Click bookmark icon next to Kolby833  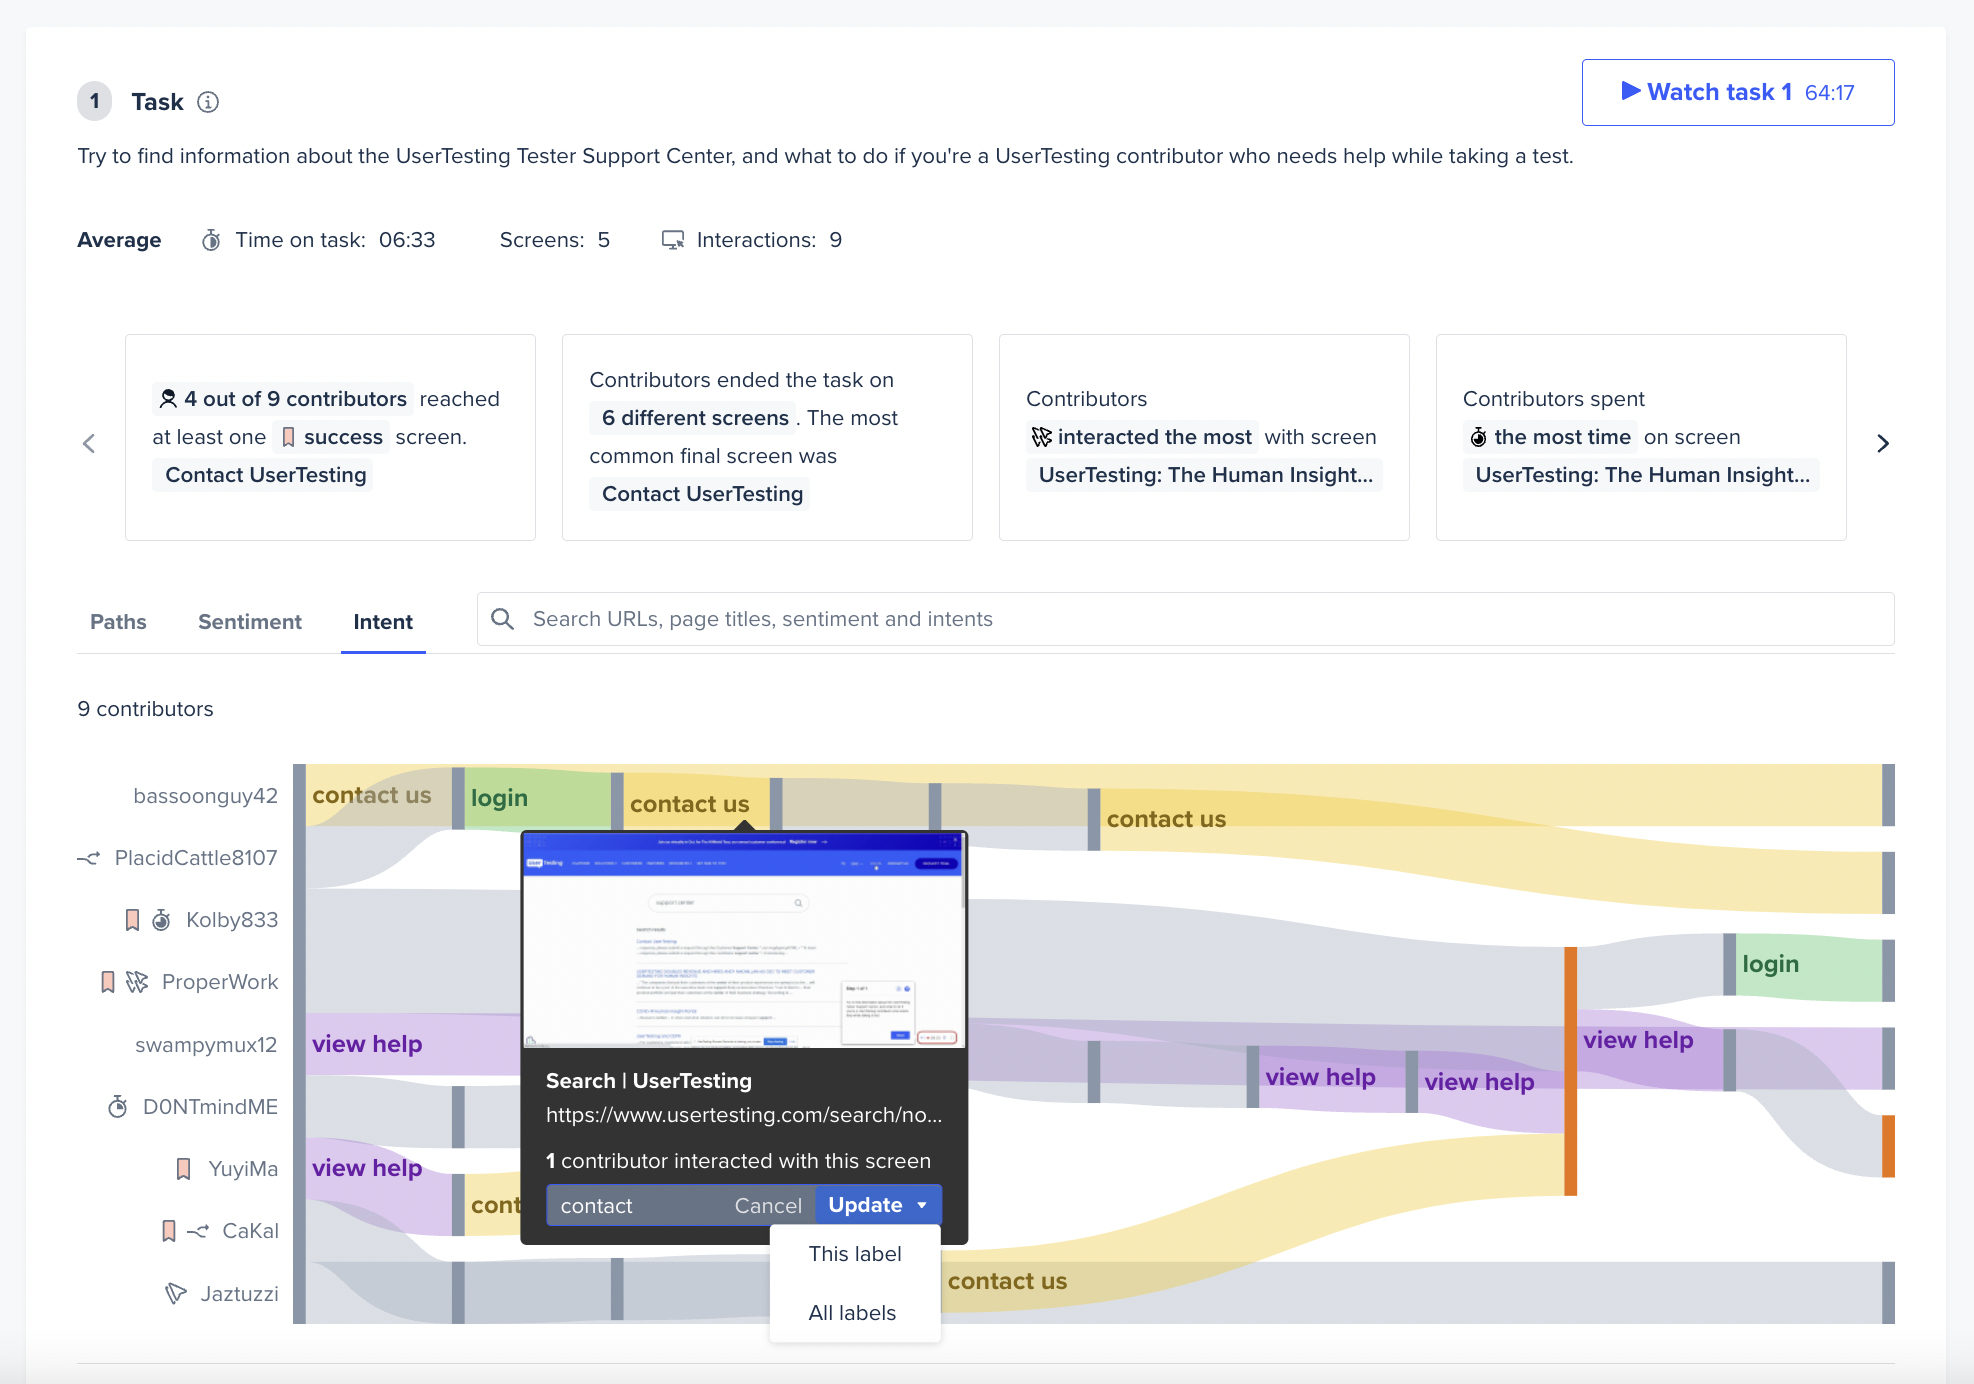tap(132, 920)
